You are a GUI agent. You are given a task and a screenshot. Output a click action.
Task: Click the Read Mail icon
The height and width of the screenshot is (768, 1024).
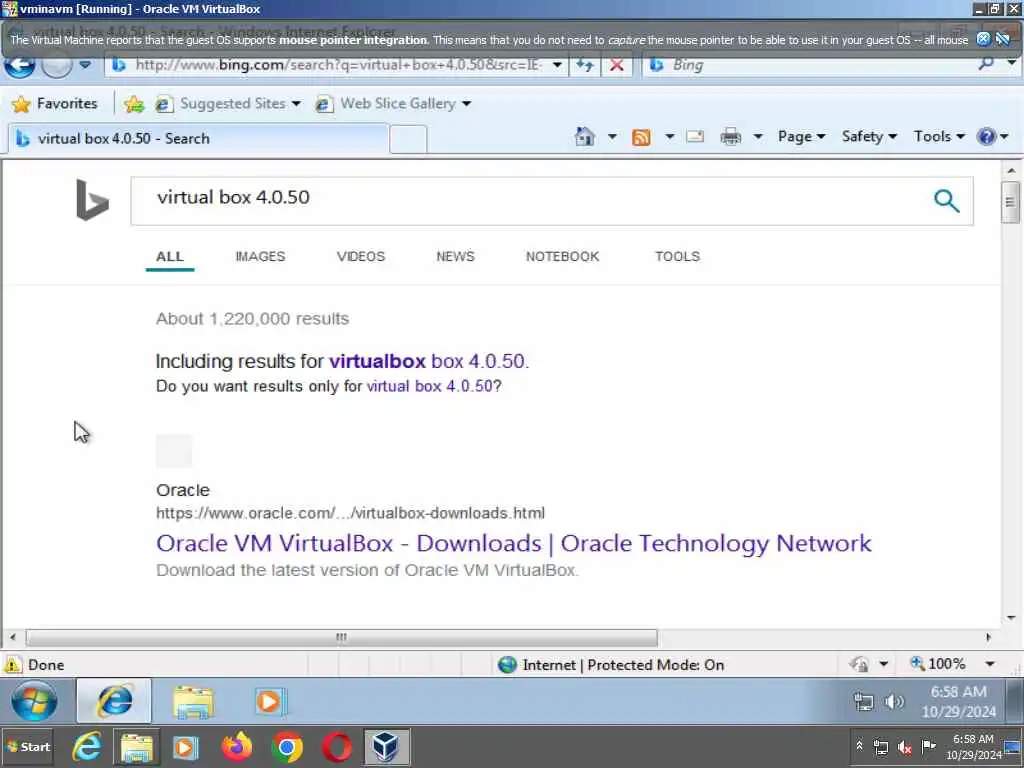pos(695,136)
